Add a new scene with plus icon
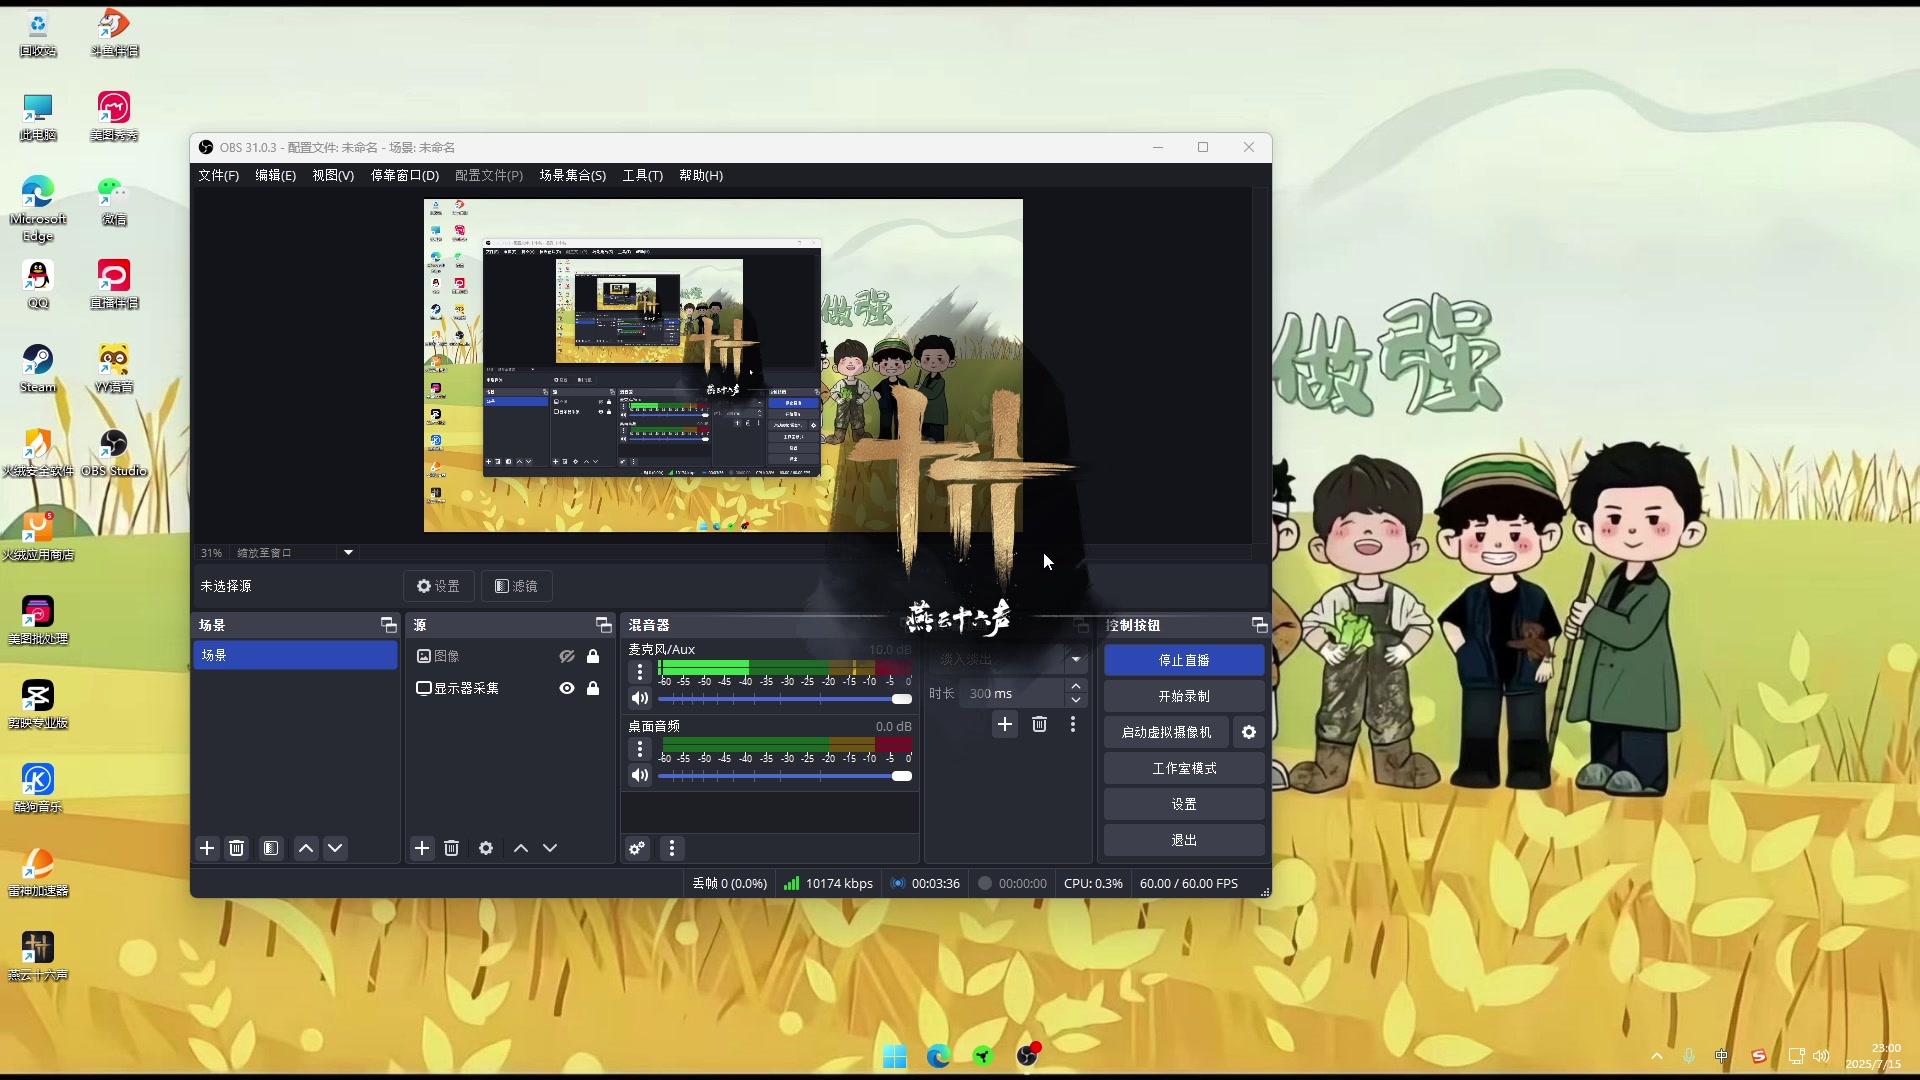Viewport: 1920px width, 1080px height. click(207, 848)
